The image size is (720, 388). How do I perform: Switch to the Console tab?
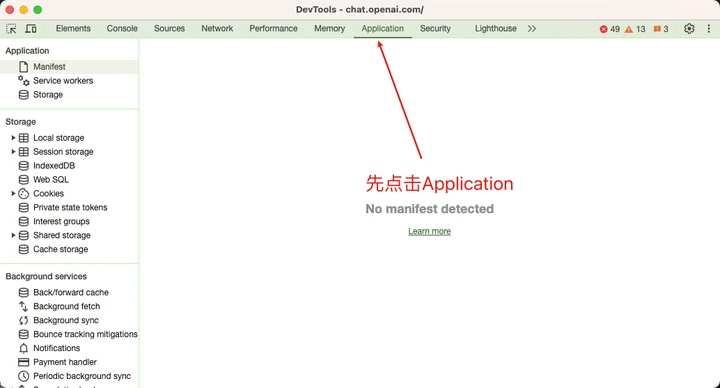(x=122, y=28)
